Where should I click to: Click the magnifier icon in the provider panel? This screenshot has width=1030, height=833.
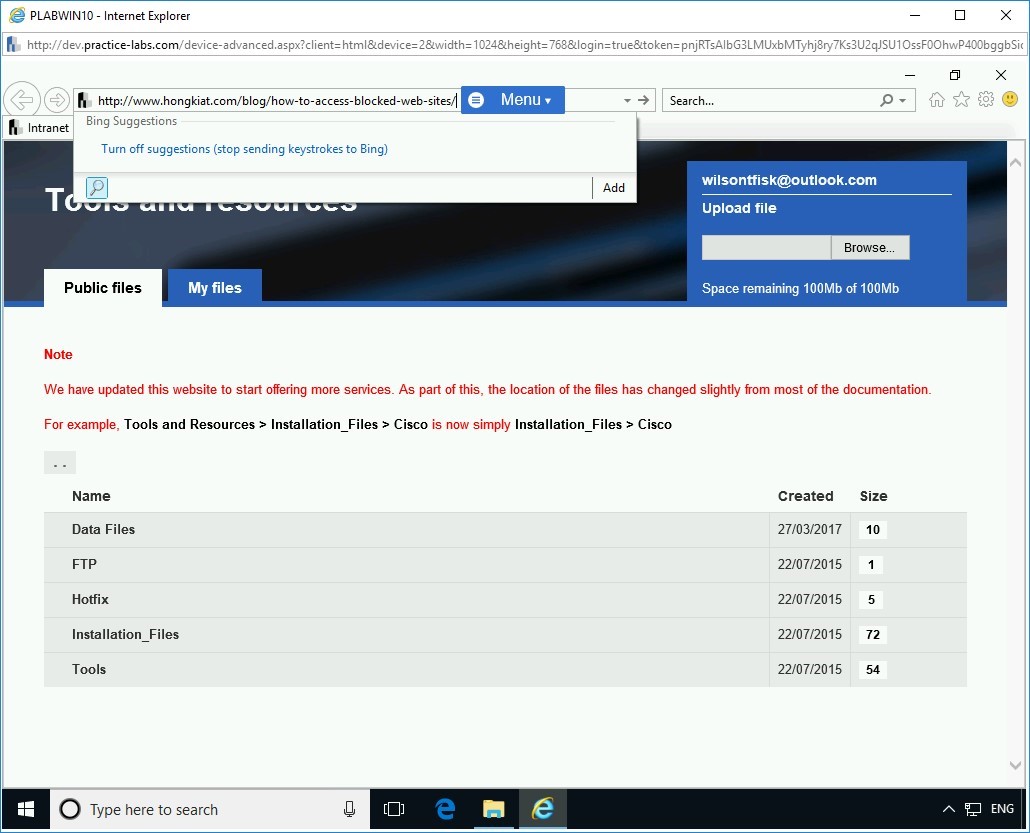point(97,187)
